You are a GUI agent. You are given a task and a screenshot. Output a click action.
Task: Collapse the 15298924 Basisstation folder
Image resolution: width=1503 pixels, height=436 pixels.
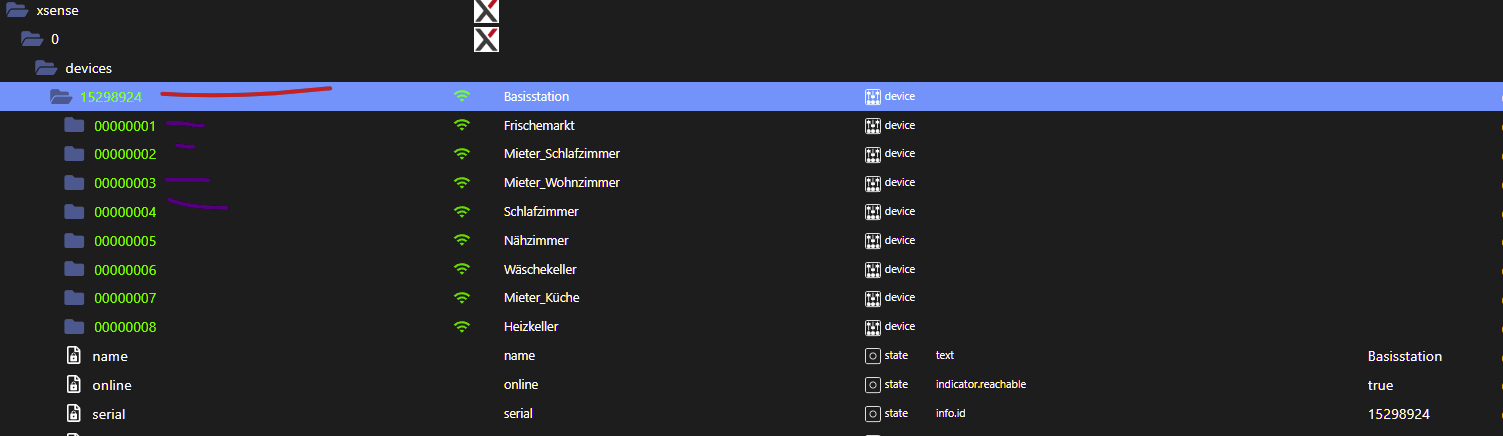(x=61, y=97)
